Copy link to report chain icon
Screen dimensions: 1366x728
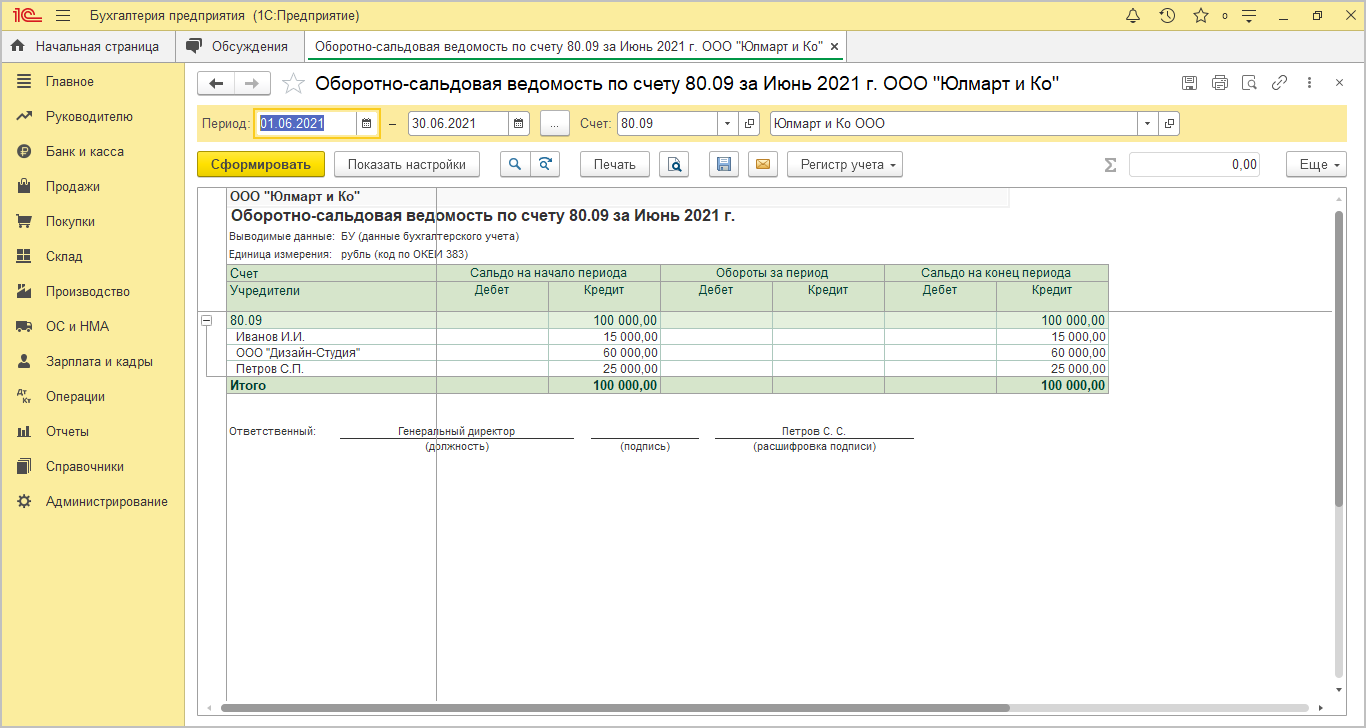(x=1279, y=84)
